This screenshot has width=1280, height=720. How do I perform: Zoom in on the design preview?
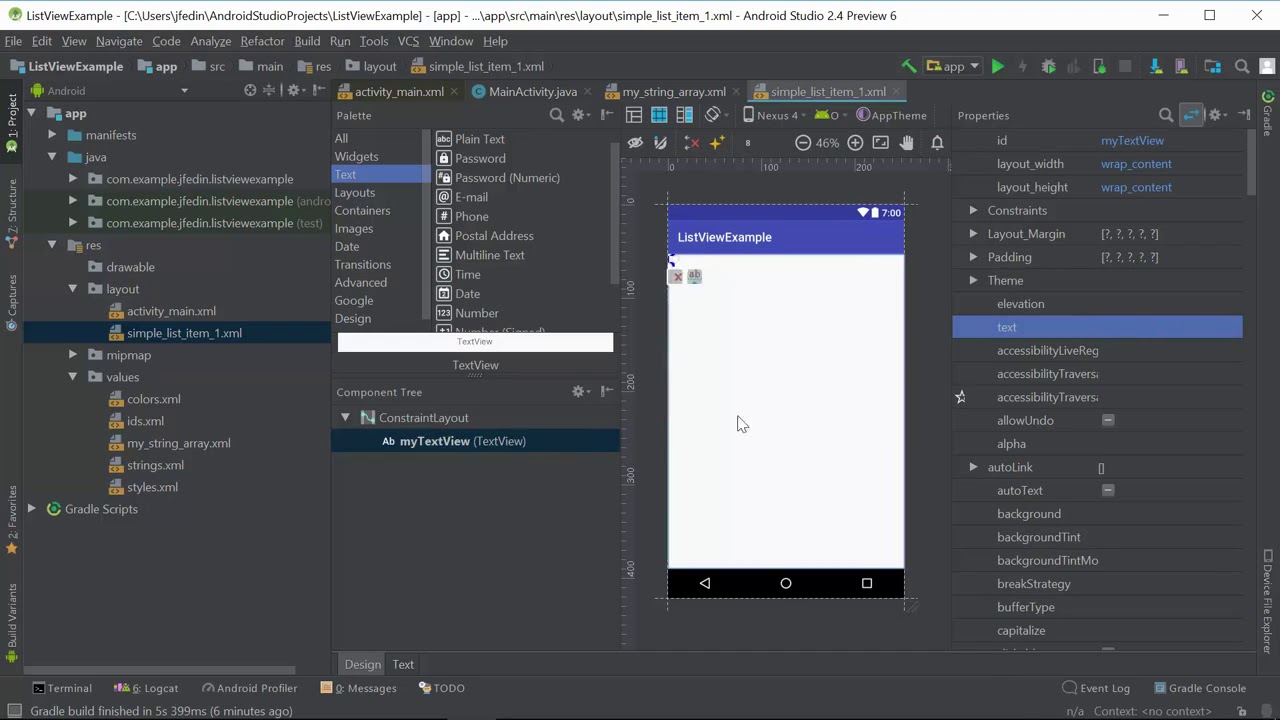tap(855, 143)
